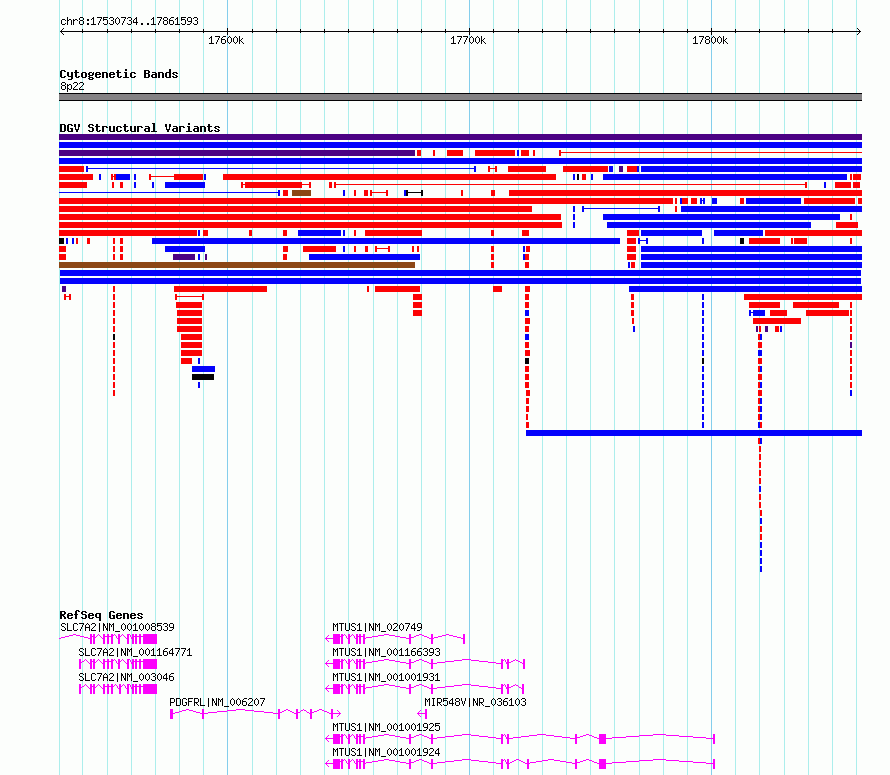Click the topmost purple full-width variant bar

pos(460,137)
